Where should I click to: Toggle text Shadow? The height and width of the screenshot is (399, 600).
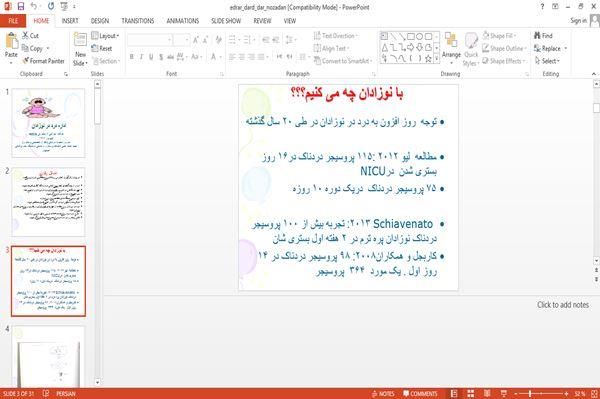161,57
